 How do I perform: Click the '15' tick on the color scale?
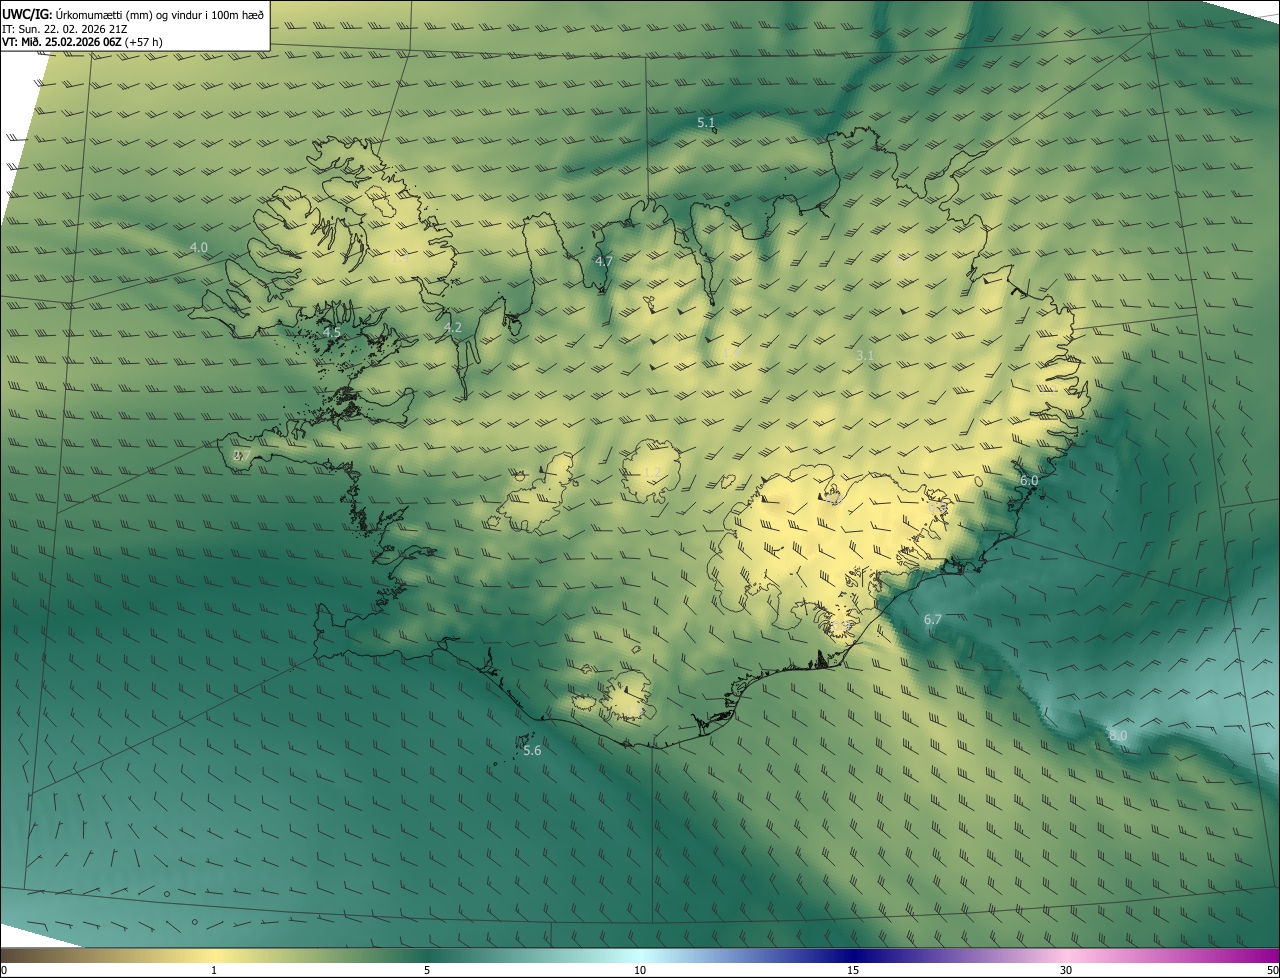pyautogui.click(x=853, y=970)
